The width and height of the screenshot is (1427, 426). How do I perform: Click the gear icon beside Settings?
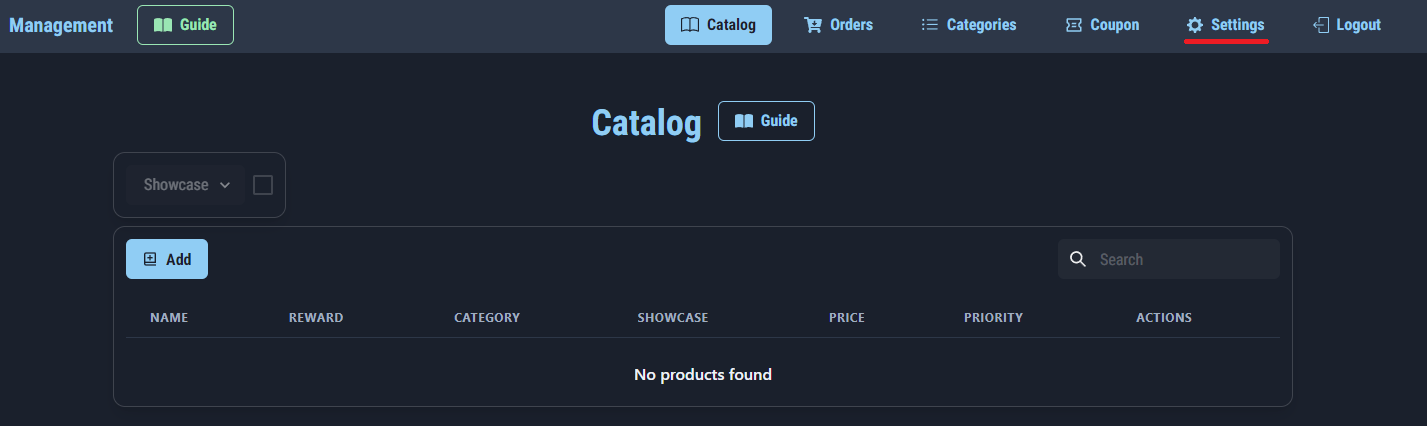point(1194,25)
